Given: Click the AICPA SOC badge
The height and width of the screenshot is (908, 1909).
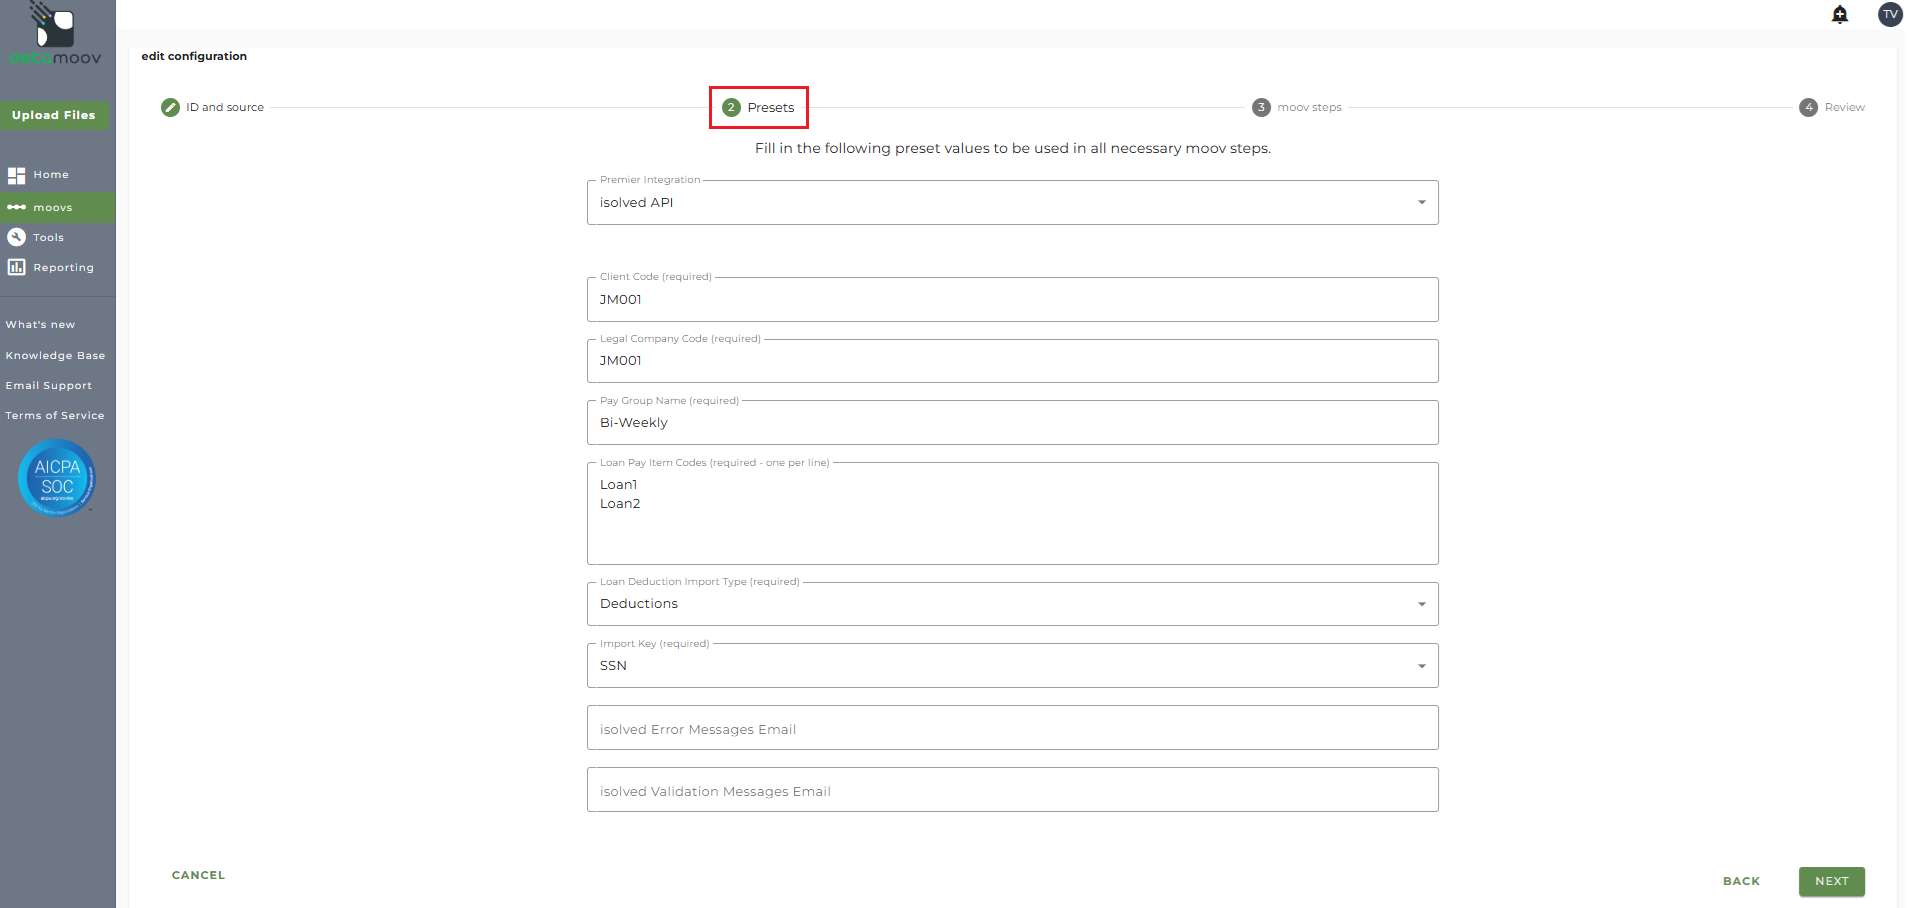Looking at the screenshot, I should [57, 478].
